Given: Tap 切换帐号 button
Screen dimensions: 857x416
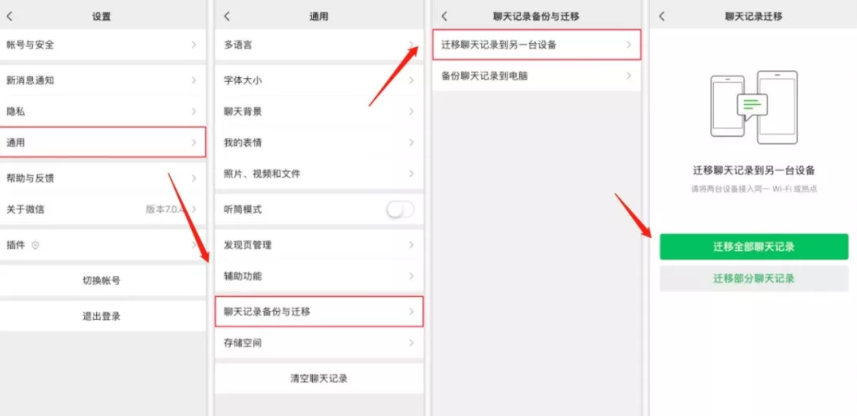Looking at the screenshot, I should click(x=103, y=281).
